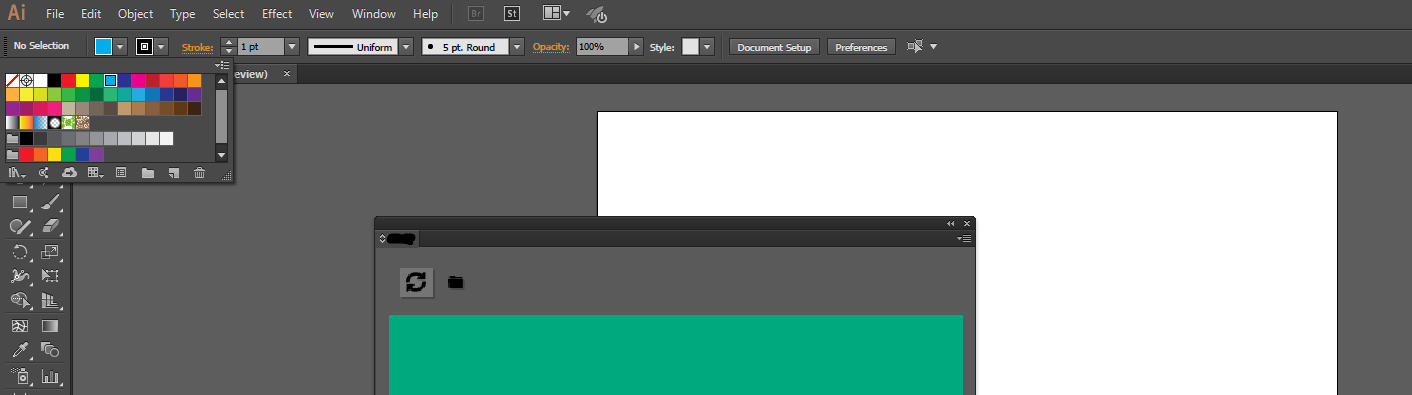
Task: Expand the Opacity slider arrow
Action: click(x=636, y=47)
